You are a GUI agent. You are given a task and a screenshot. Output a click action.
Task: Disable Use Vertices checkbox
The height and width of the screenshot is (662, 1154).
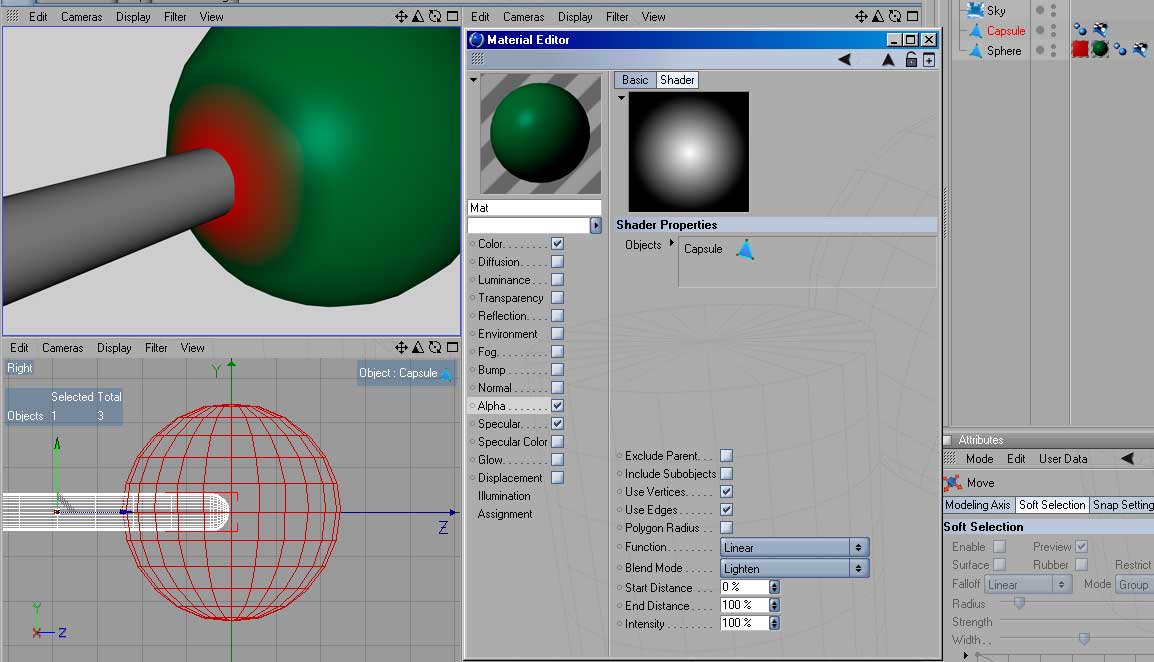point(726,491)
